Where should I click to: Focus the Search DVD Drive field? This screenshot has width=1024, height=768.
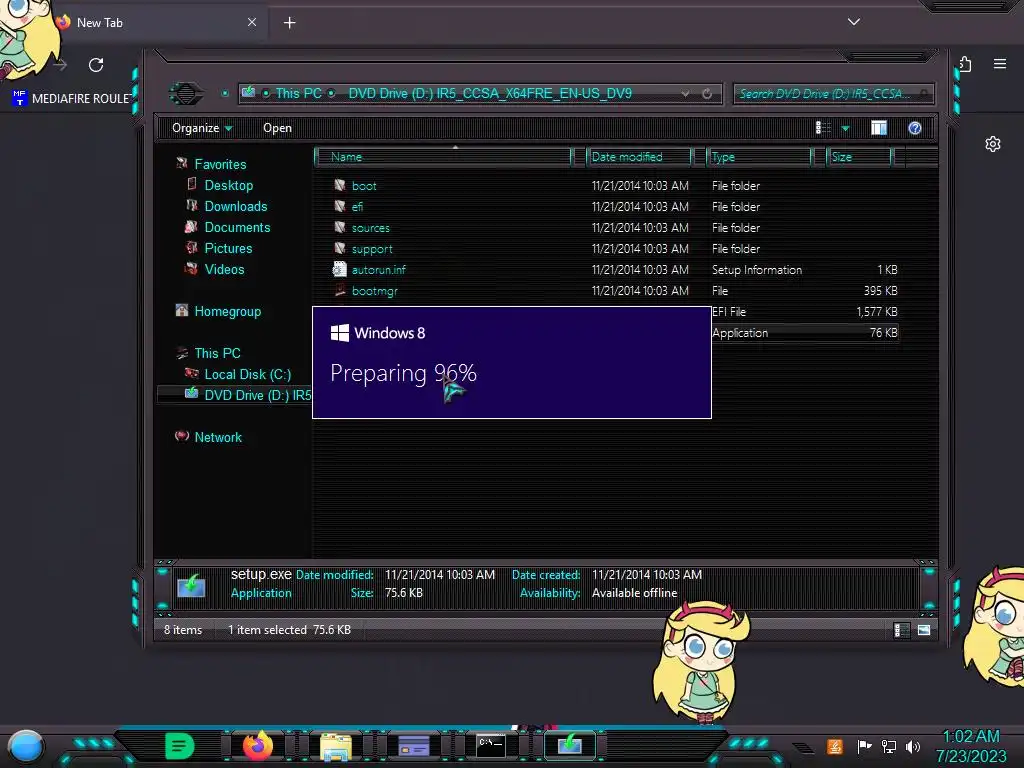[833, 94]
